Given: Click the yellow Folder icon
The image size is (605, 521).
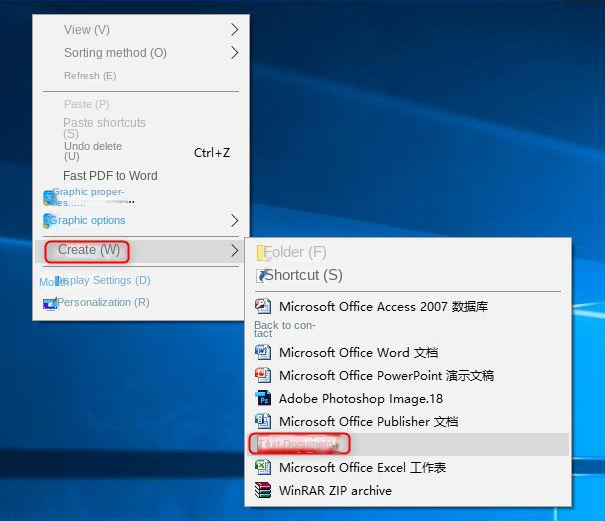Looking at the screenshot, I should [x=260, y=253].
